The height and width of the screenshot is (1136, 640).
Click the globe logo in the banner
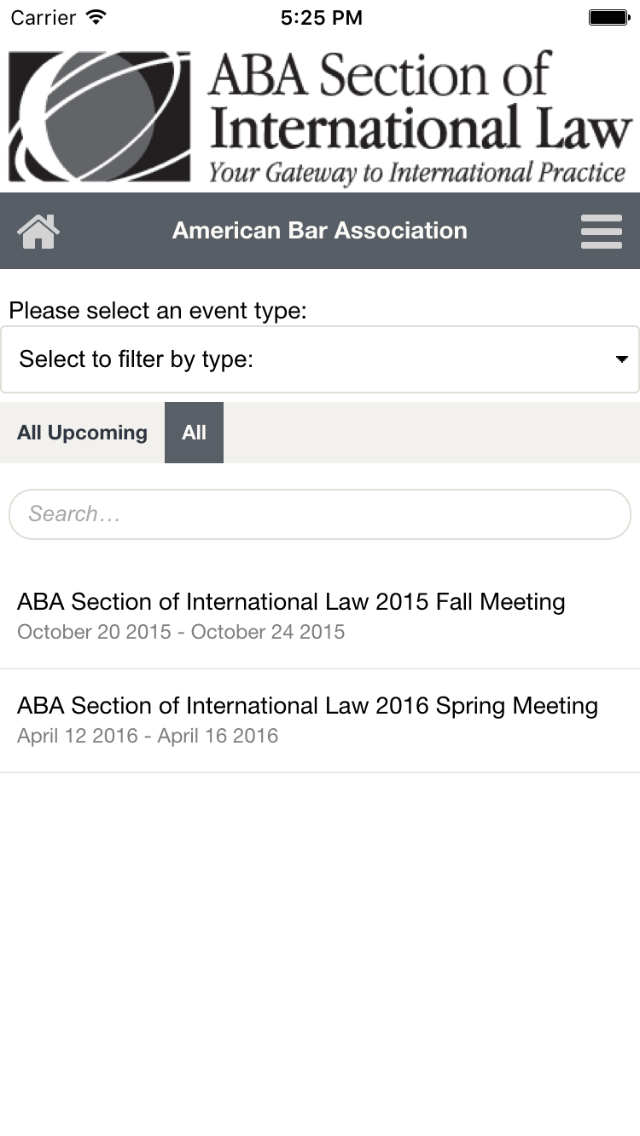tap(99, 116)
